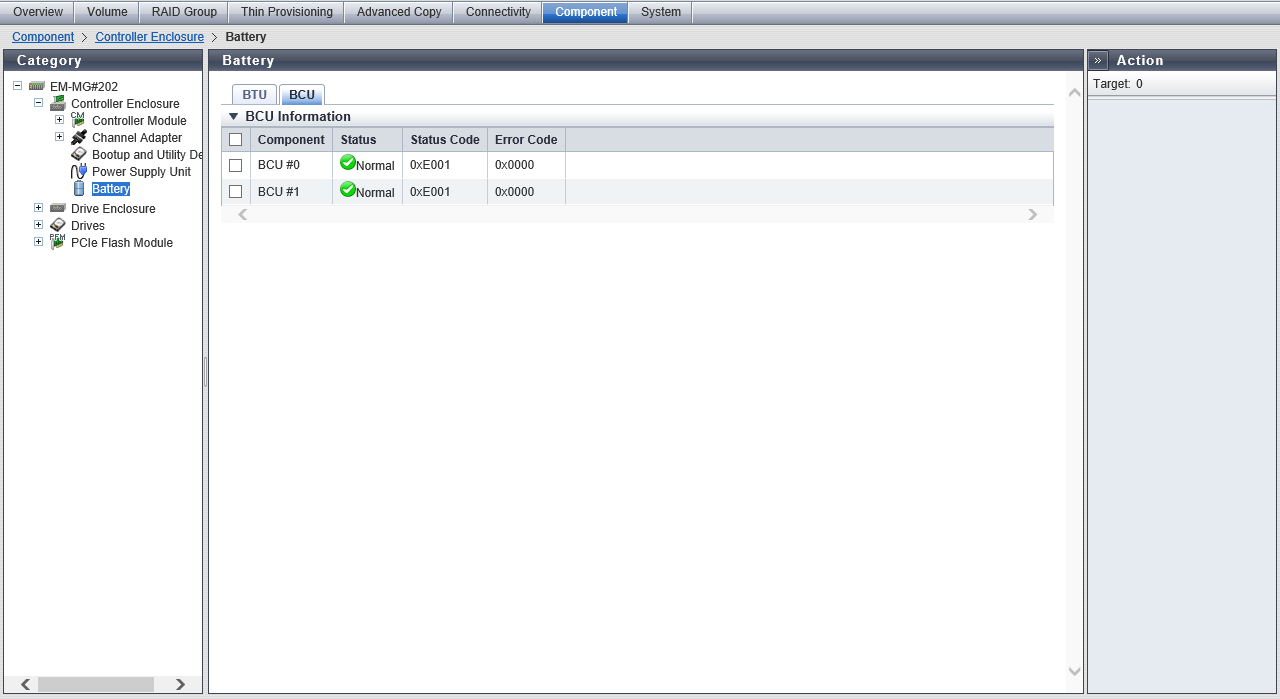
Task: Collapse the Action panel using arrow icon
Action: pos(1098,60)
